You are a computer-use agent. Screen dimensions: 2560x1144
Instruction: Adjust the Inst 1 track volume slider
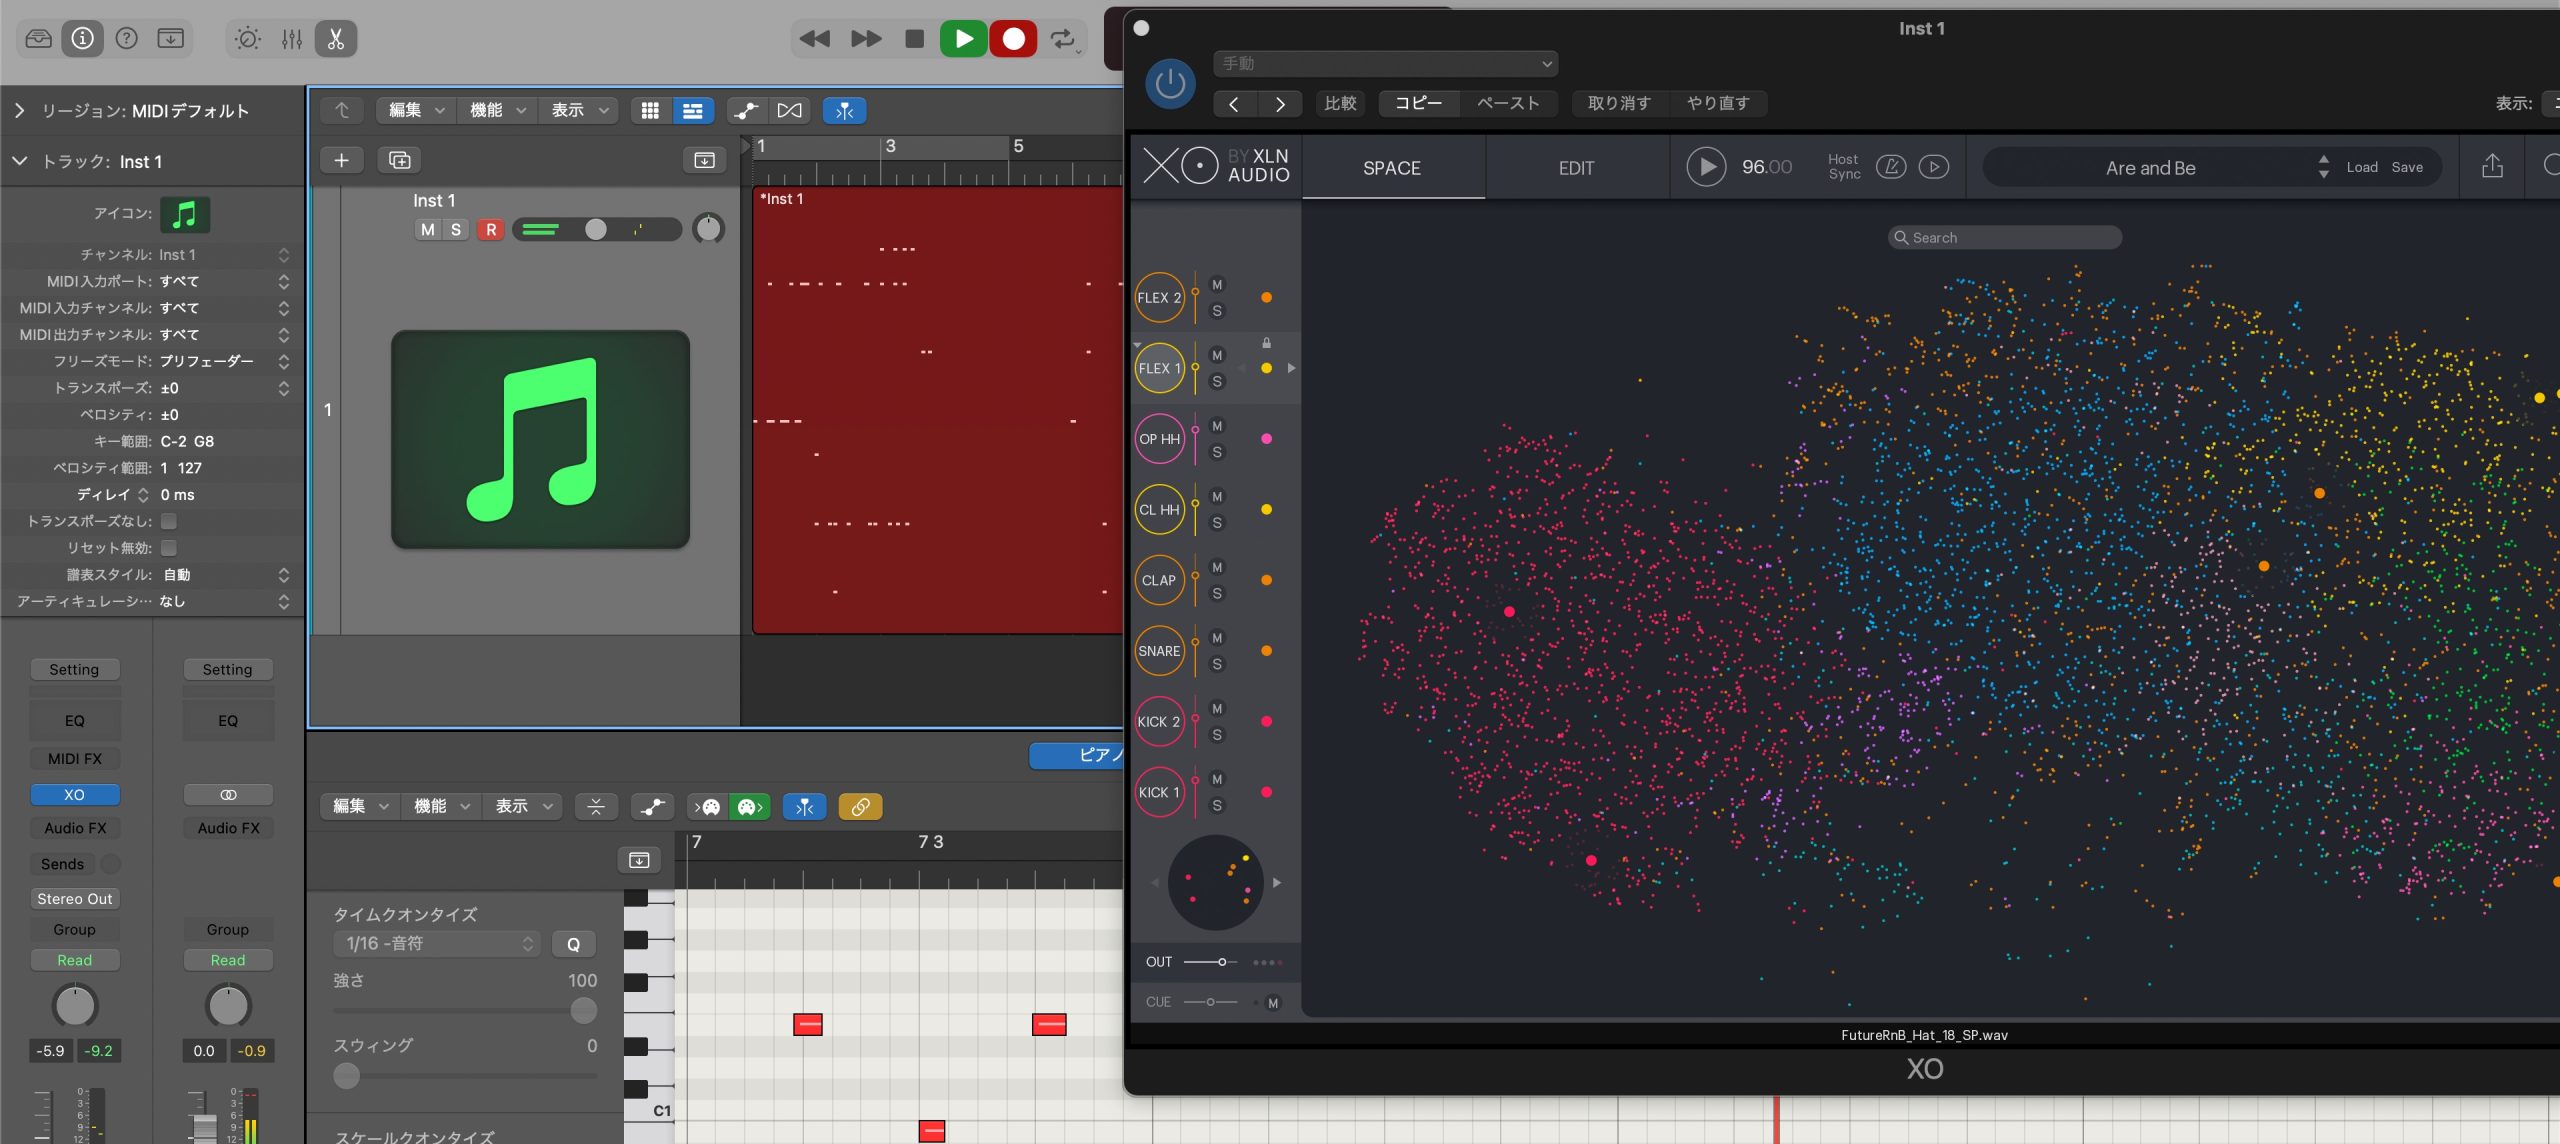596,230
